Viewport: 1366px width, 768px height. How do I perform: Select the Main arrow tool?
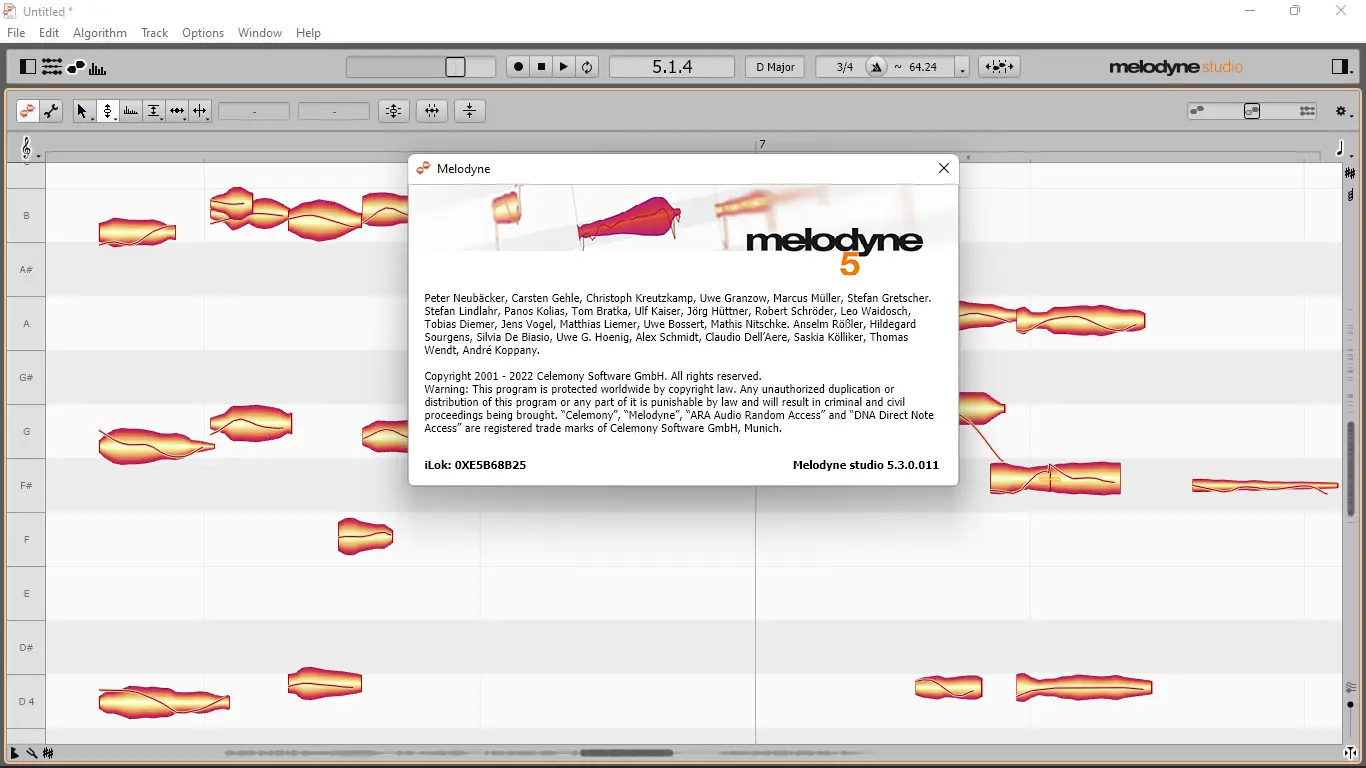point(84,111)
